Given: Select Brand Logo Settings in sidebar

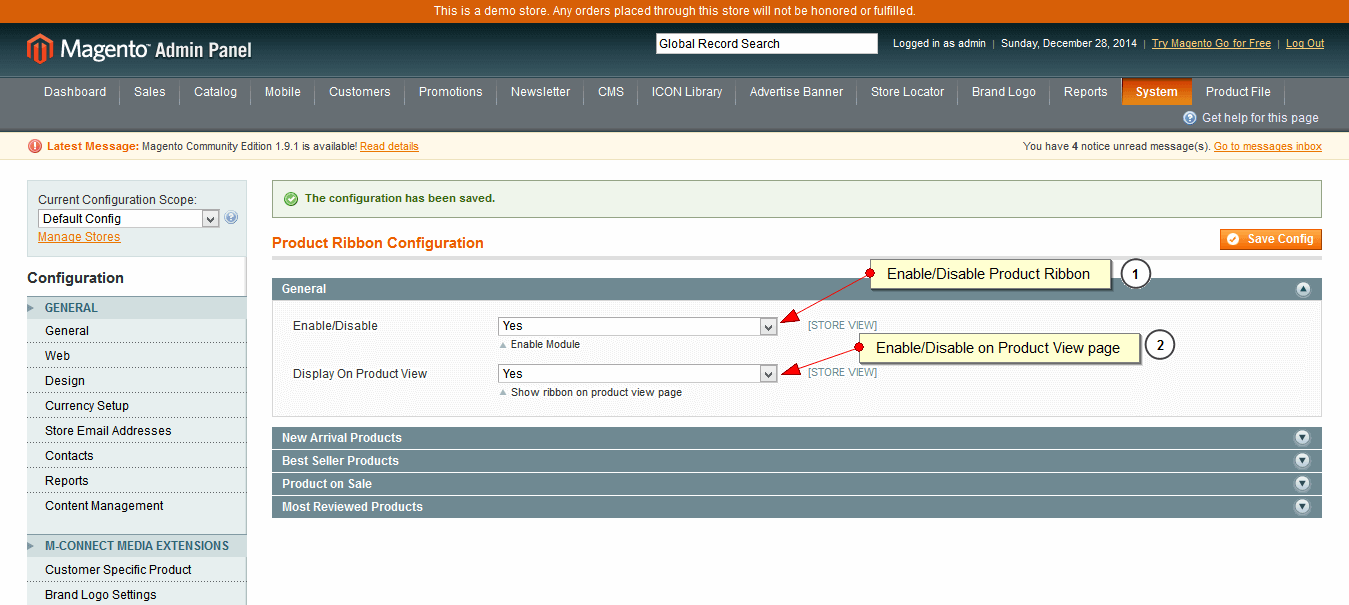Looking at the screenshot, I should (101, 595).
